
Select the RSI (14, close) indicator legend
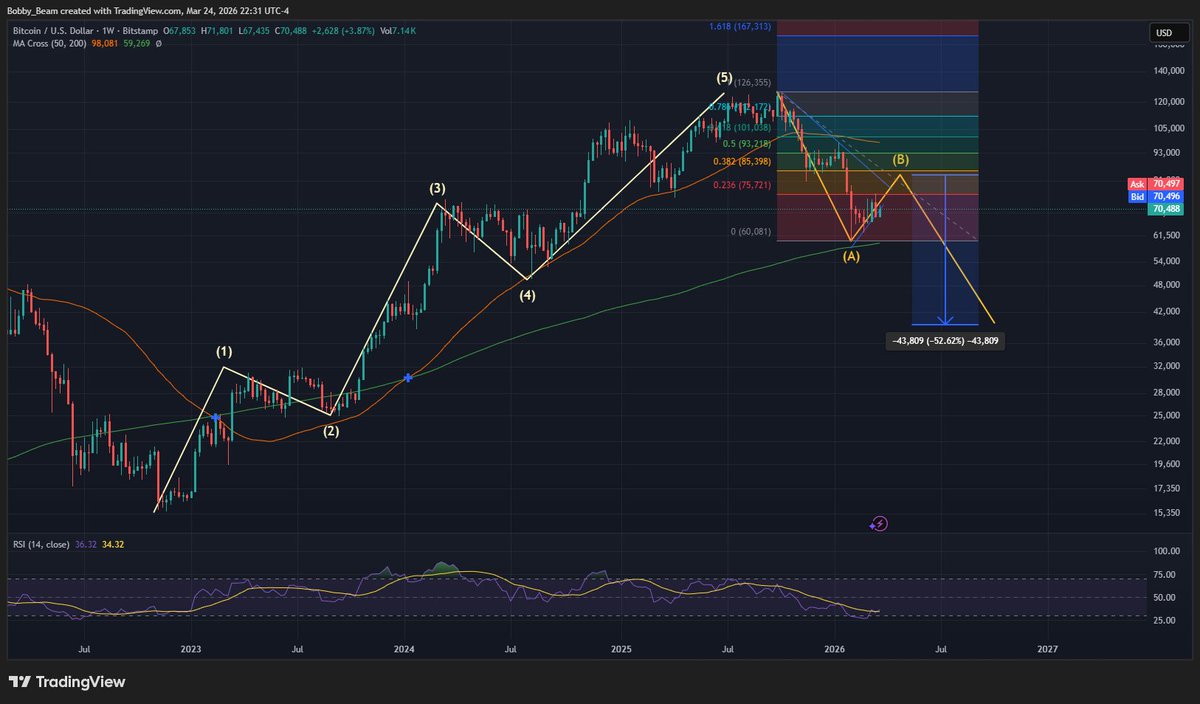click(x=39, y=544)
